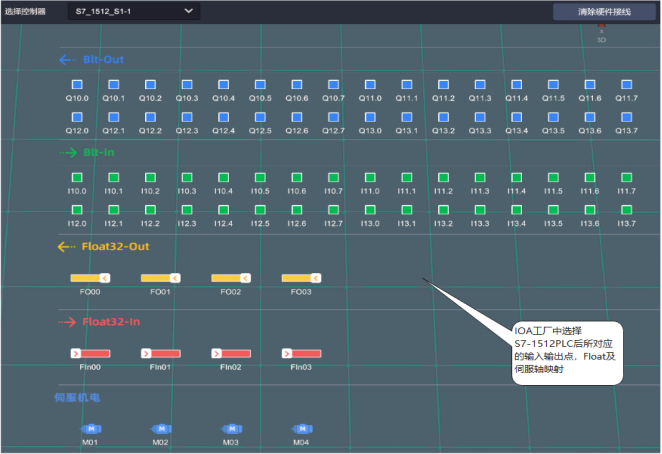This screenshot has height=454, width=662.
Task: Select the I13.0 input node
Action: coord(370,210)
